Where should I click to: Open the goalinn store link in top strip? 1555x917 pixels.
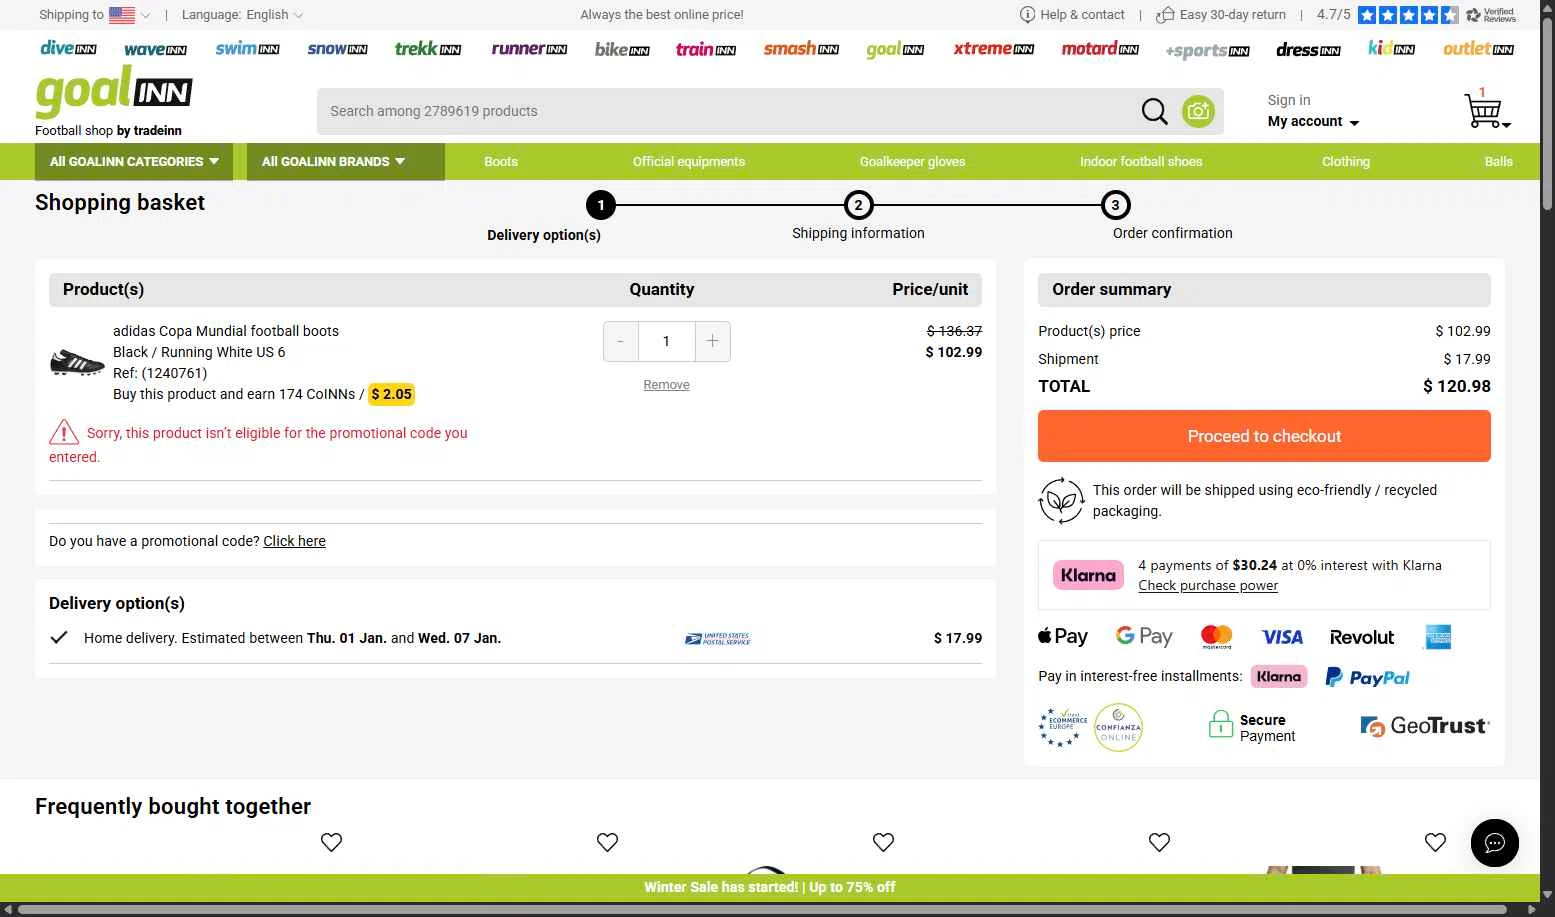[x=895, y=49]
